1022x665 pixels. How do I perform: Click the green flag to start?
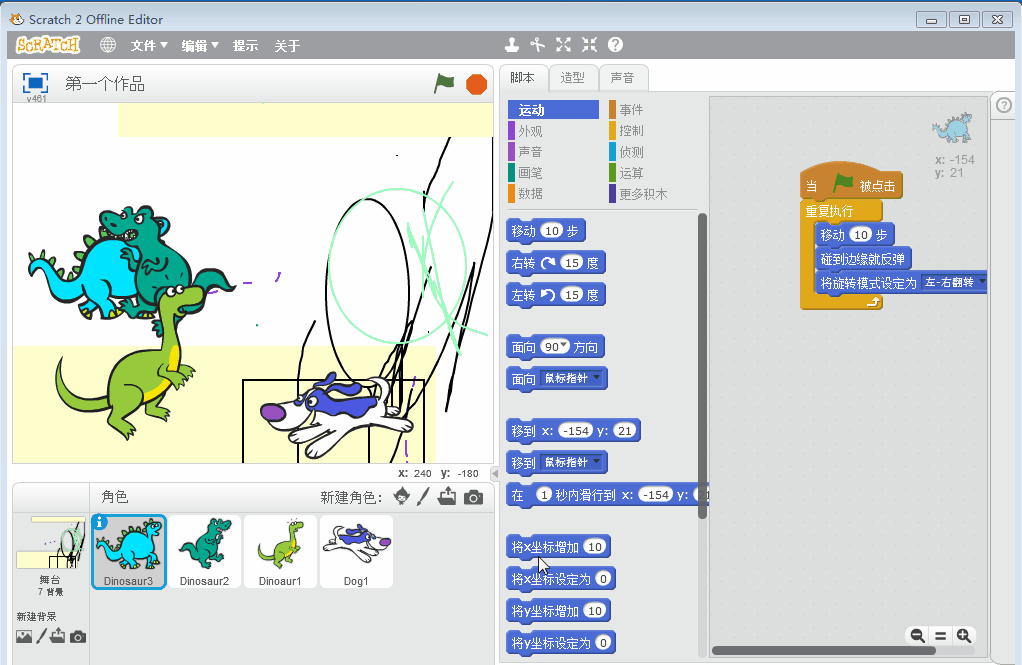[x=444, y=83]
